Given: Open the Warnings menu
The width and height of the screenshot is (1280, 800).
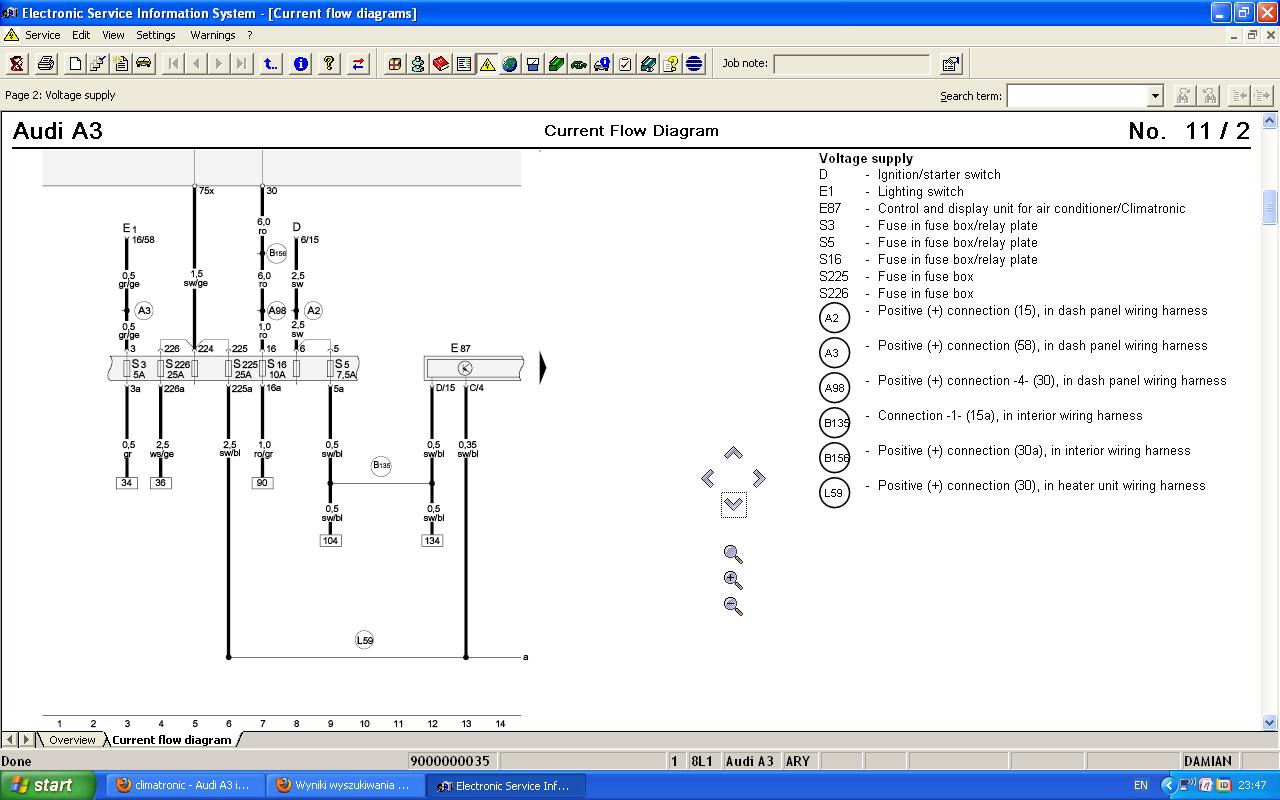Looking at the screenshot, I should [213, 35].
